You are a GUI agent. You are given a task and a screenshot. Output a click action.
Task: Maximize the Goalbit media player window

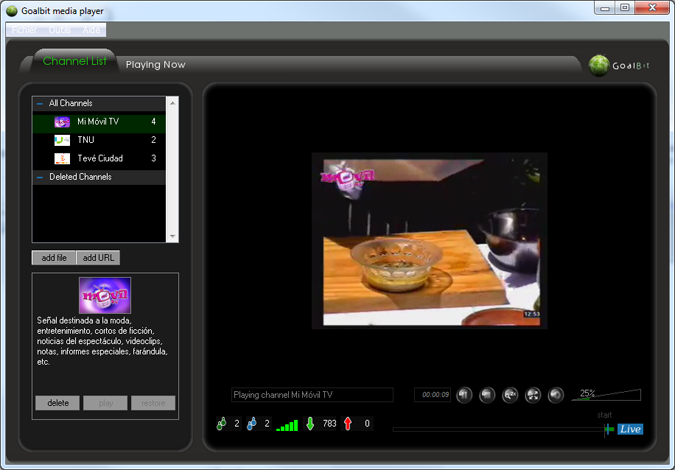coord(625,7)
